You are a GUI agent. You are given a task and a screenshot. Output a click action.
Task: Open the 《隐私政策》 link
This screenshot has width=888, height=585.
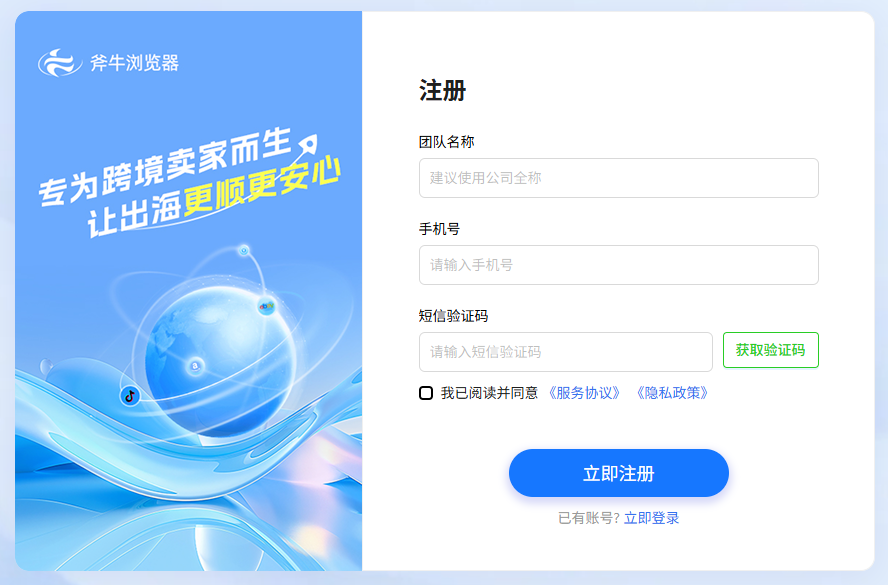672,393
